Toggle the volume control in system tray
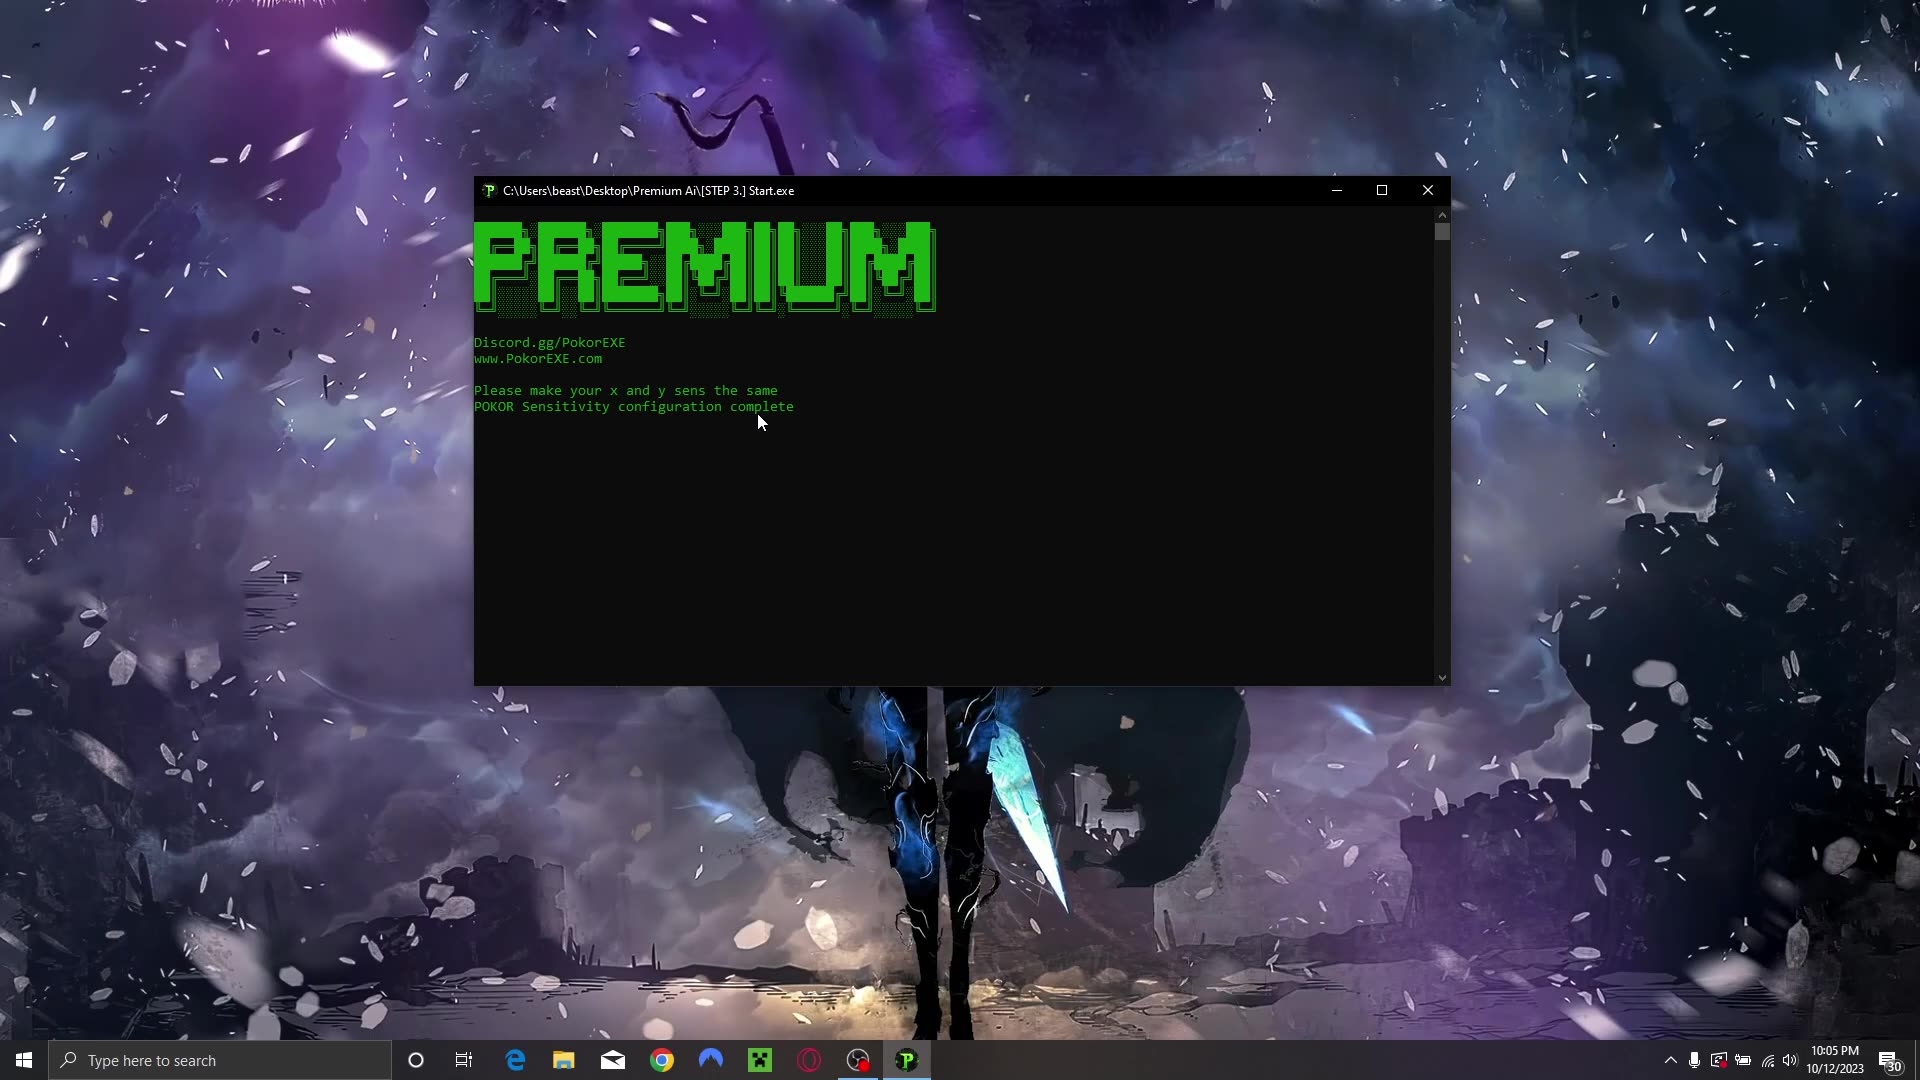 [x=1791, y=1060]
